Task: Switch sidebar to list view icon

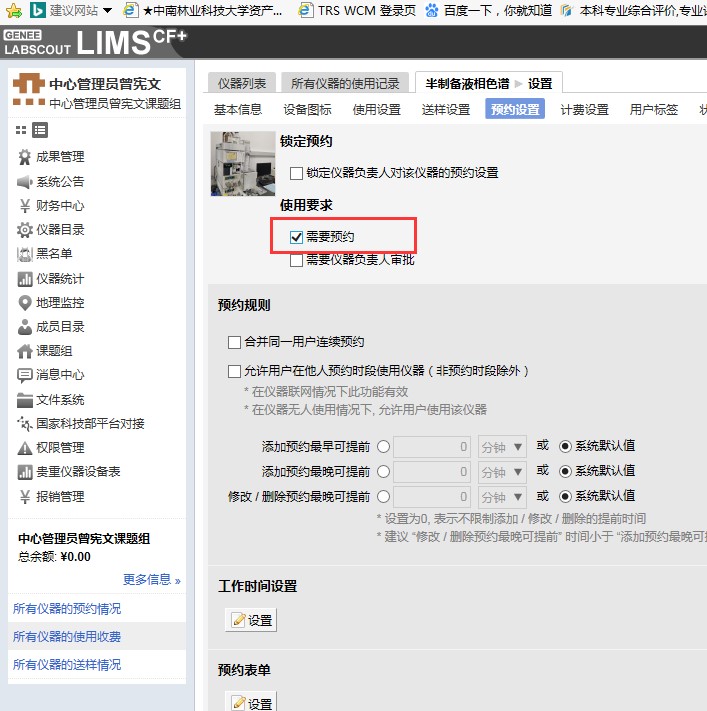Action: 40,130
